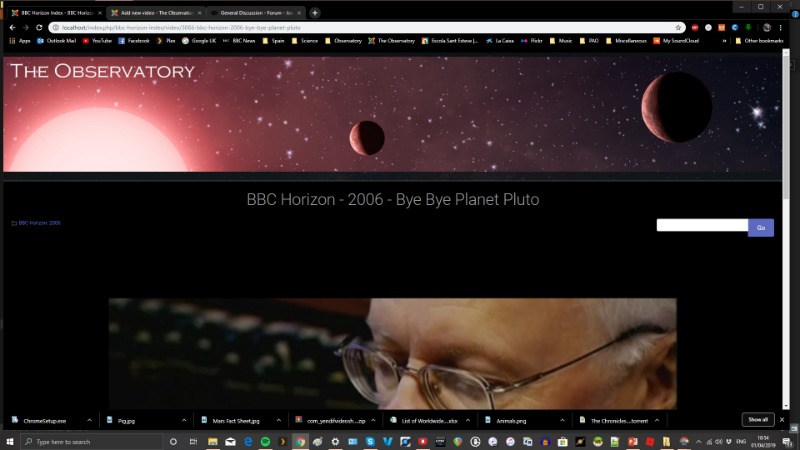
Task: Open The Observatory bookmark
Action: tap(392, 41)
